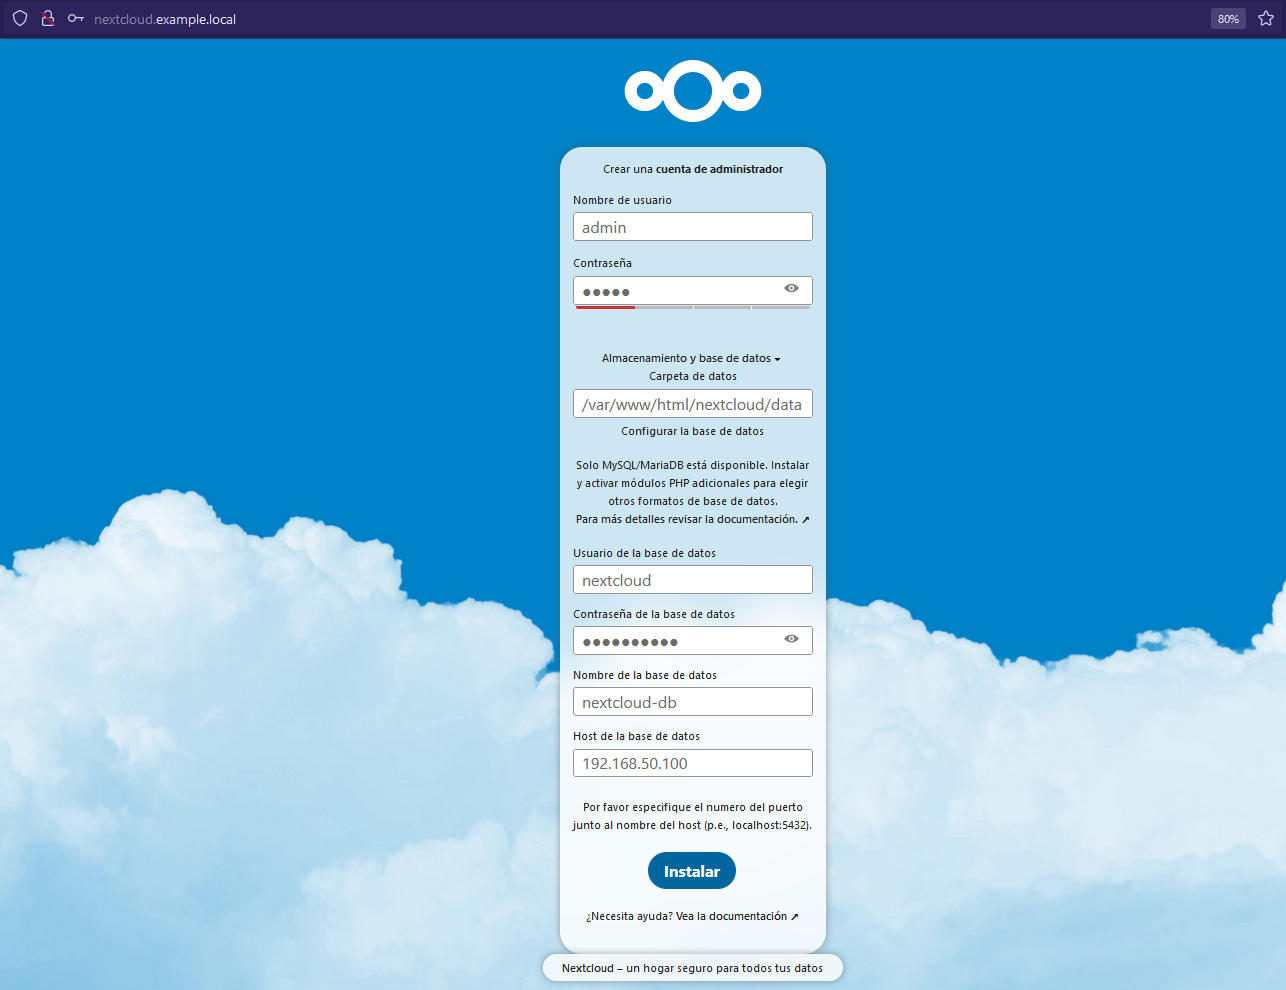Image resolution: width=1286 pixels, height=990 pixels.
Task: Click the 80% zoom level indicator
Action: [1228, 19]
